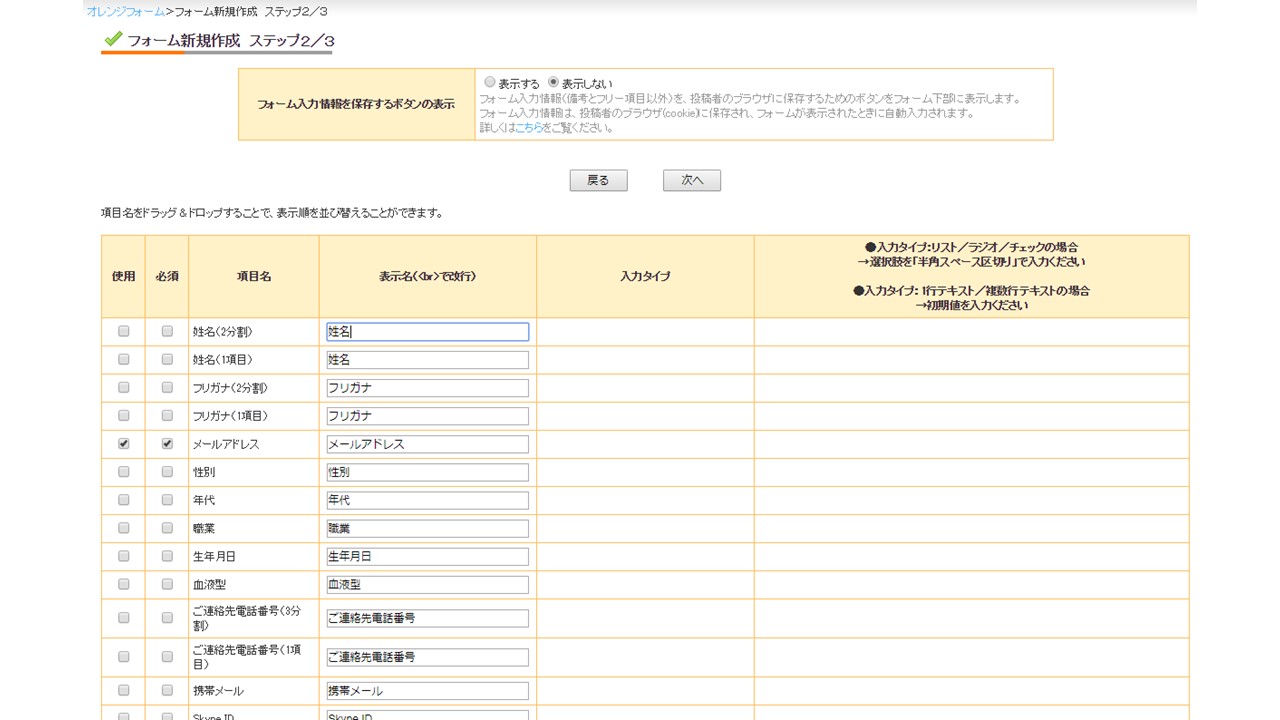Enable 使用 checkbox for 姓名(2分割)

[124, 331]
